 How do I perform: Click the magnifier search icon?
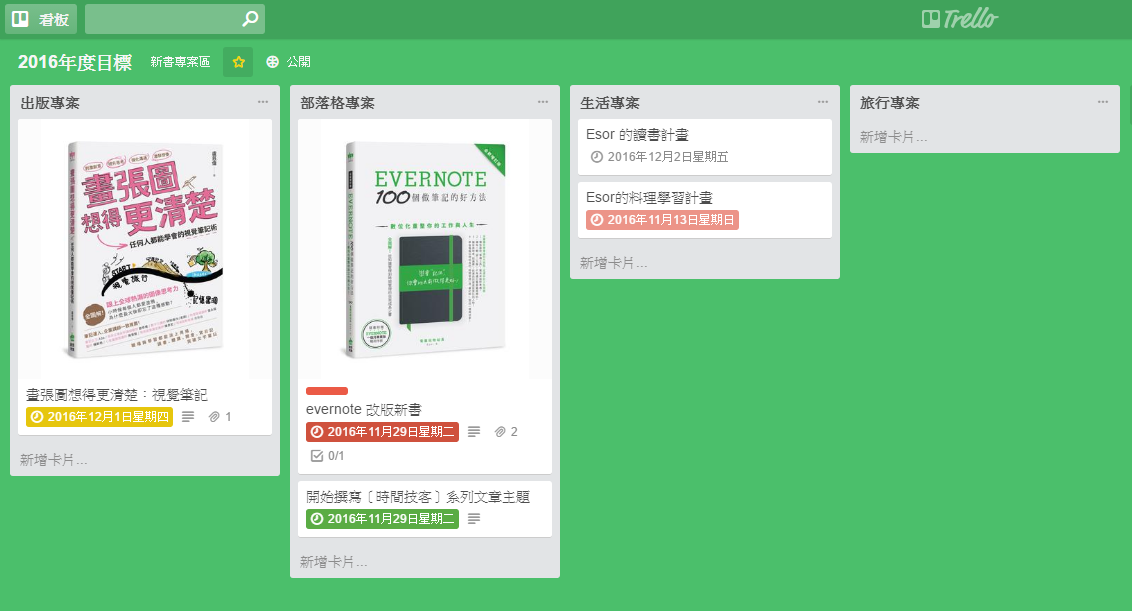pos(250,19)
